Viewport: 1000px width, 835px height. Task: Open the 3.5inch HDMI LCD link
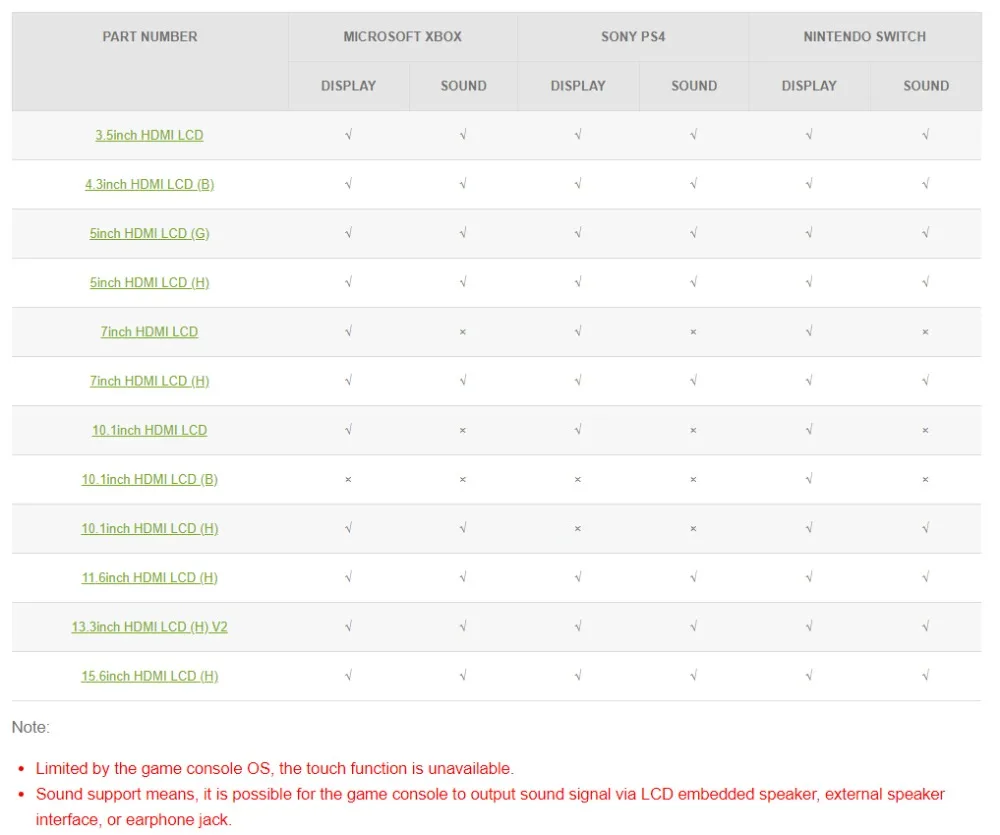(x=149, y=135)
